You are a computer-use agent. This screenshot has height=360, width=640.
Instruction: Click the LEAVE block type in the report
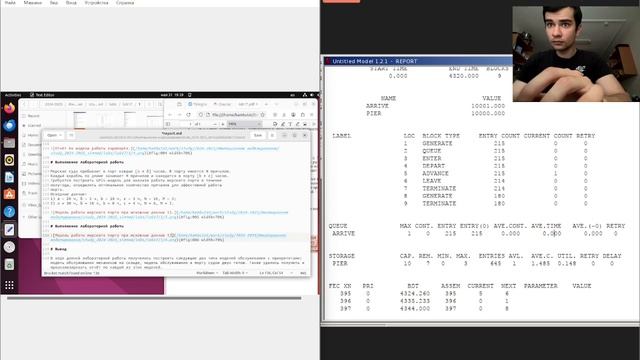pyautogui.click(x=431, y=180)
